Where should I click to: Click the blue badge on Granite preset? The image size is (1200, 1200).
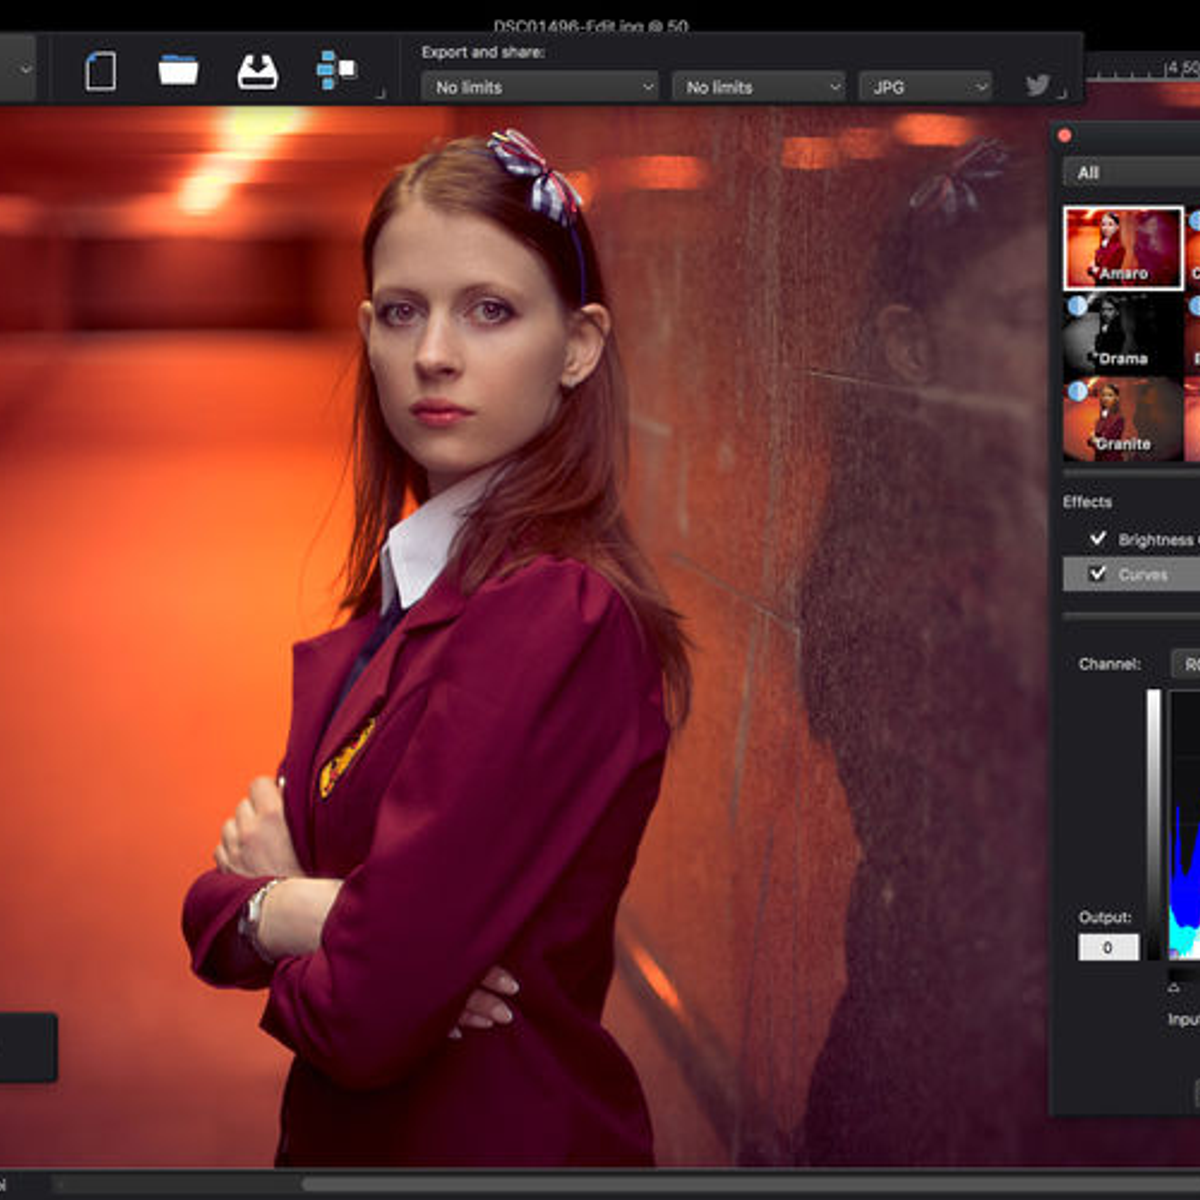point(1077,391)
